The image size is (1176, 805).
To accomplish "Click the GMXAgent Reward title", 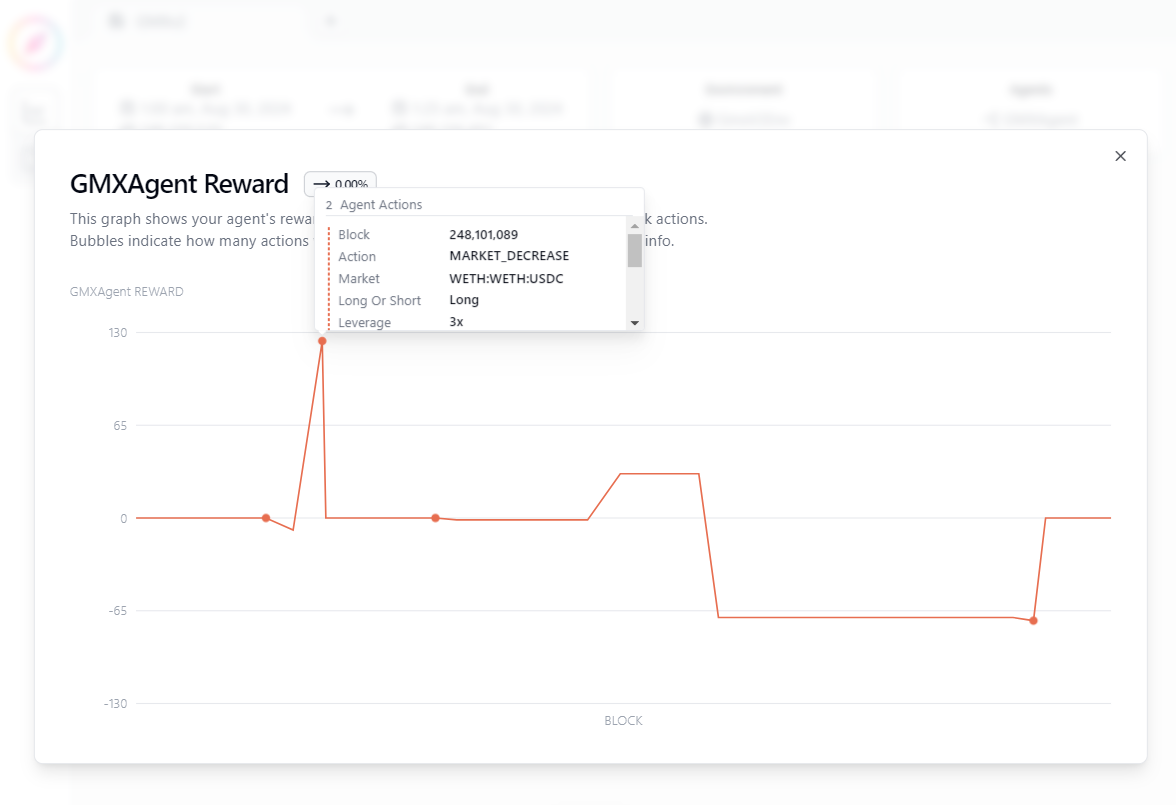I will tap(179, 184).
